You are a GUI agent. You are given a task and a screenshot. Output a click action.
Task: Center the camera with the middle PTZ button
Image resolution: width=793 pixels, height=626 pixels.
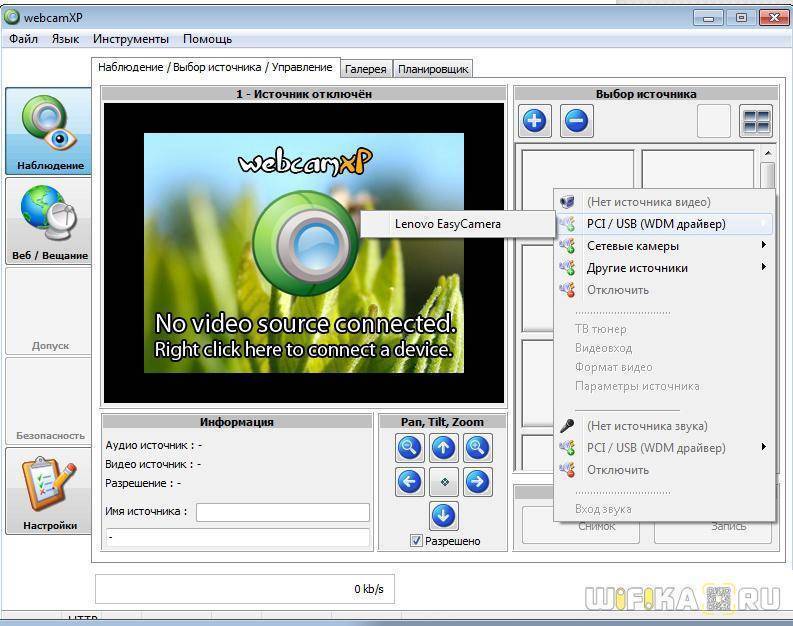[444, 481]
